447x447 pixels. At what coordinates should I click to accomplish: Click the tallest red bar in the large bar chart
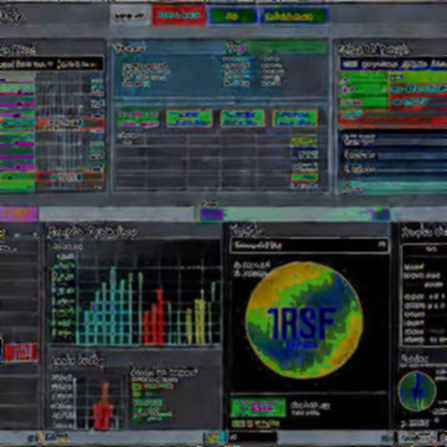click(x=160, y=315)
